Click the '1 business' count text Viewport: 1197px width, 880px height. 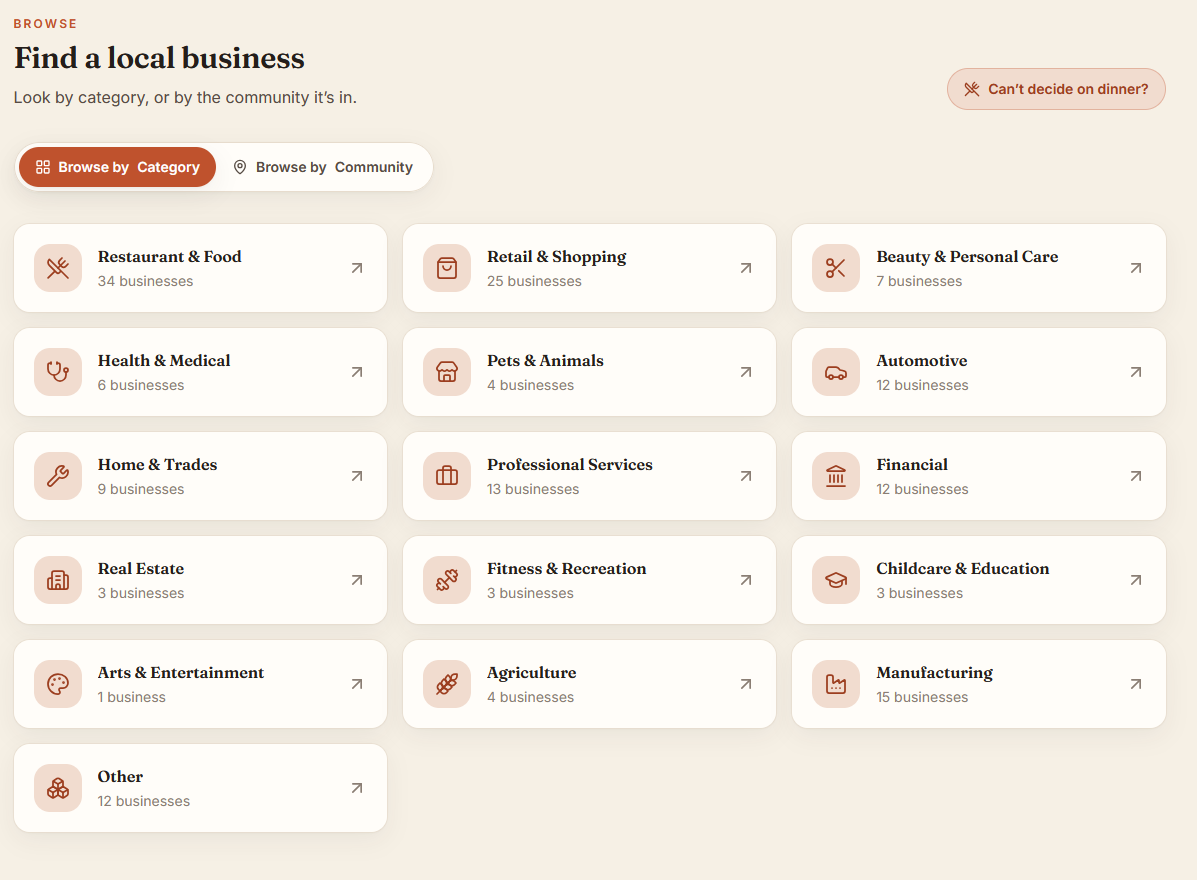[x=131, y=697]
